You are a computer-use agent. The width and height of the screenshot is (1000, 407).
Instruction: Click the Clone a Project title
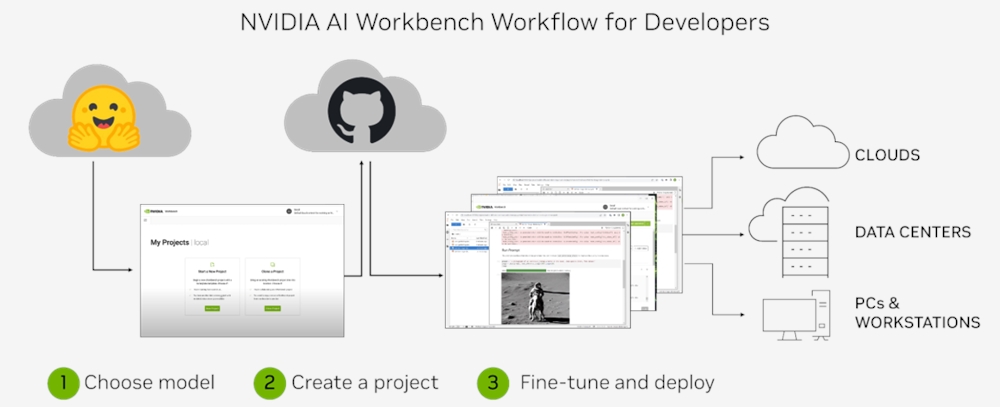[x=272, y=272]
